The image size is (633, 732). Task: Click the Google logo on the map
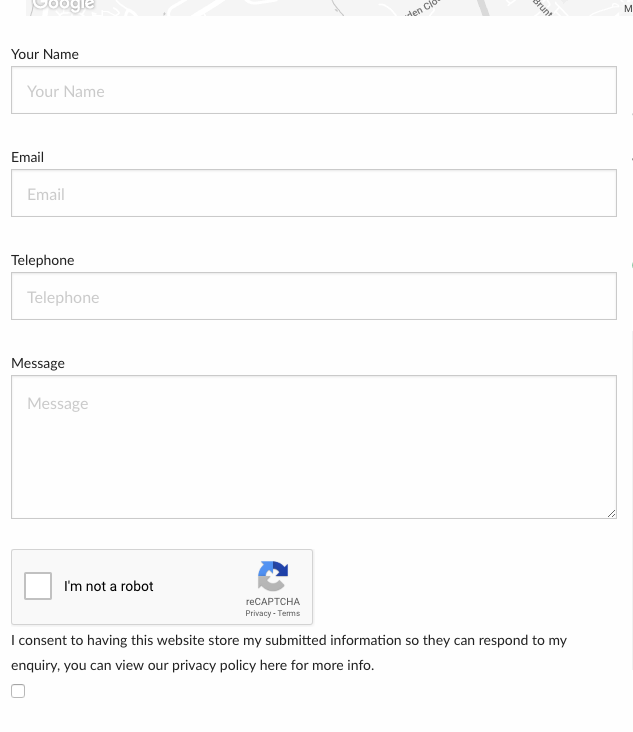pos(63,5)
